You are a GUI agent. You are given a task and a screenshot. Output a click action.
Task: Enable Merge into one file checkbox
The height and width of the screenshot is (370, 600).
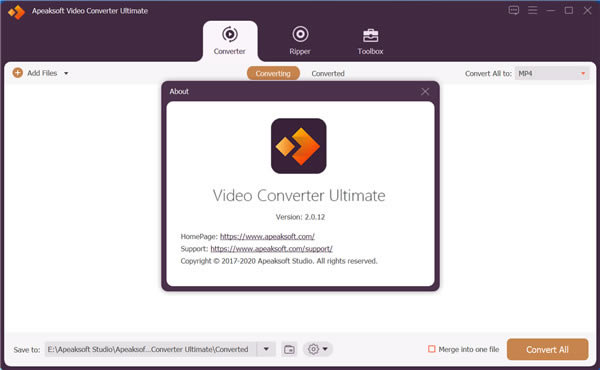tap(432, 349)
